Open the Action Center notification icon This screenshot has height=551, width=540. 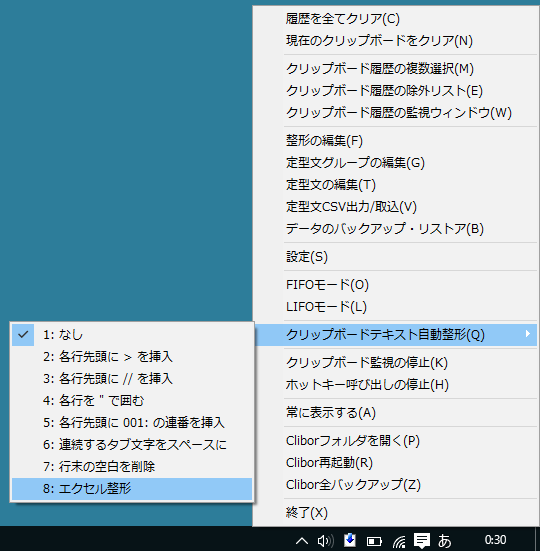pyautogui.click(x=422, y=540)
